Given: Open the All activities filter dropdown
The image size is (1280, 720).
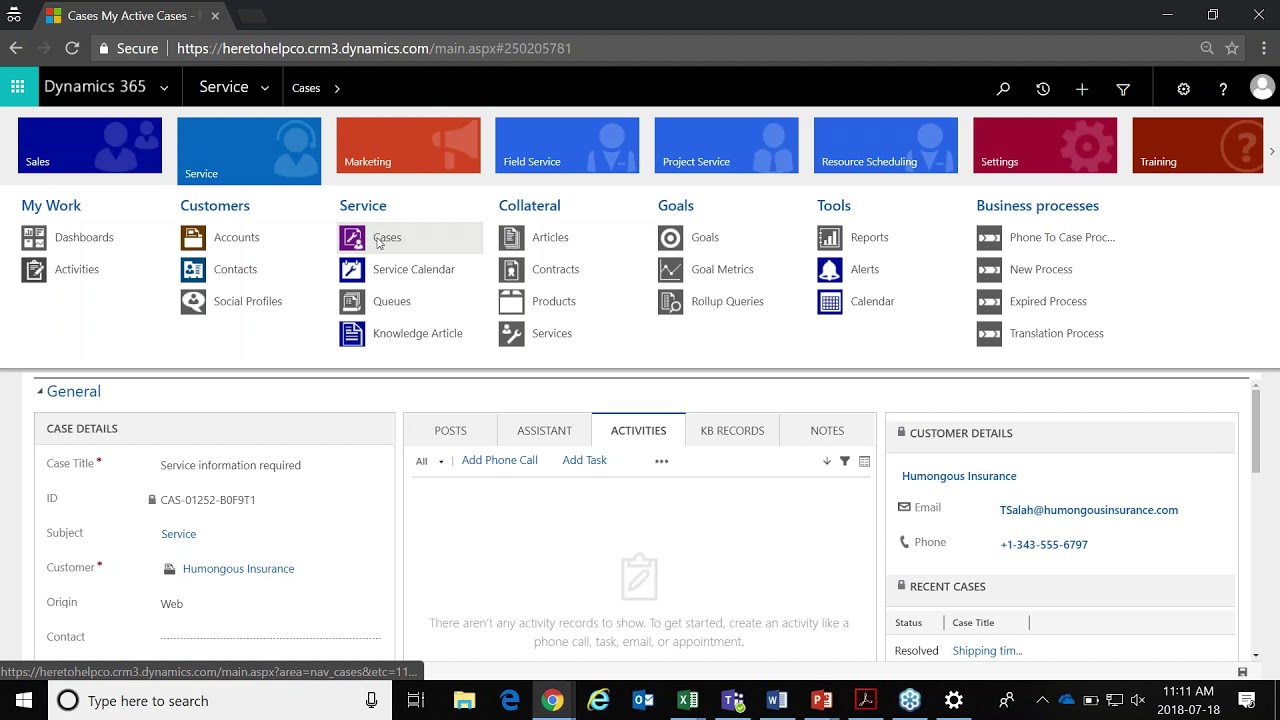Looking at the screenshot, I should pyautogui.click(x=430, y=461).
